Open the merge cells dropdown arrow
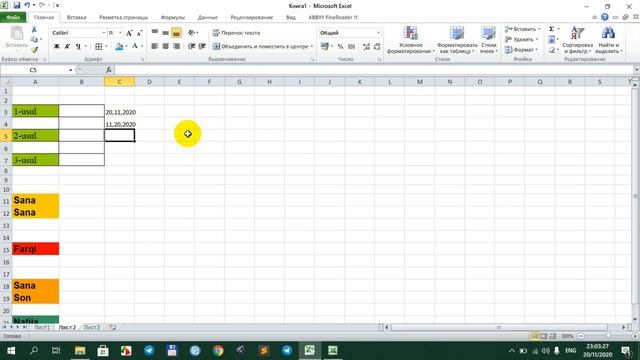This screenshot has height=360, width=640. point(312,47)
